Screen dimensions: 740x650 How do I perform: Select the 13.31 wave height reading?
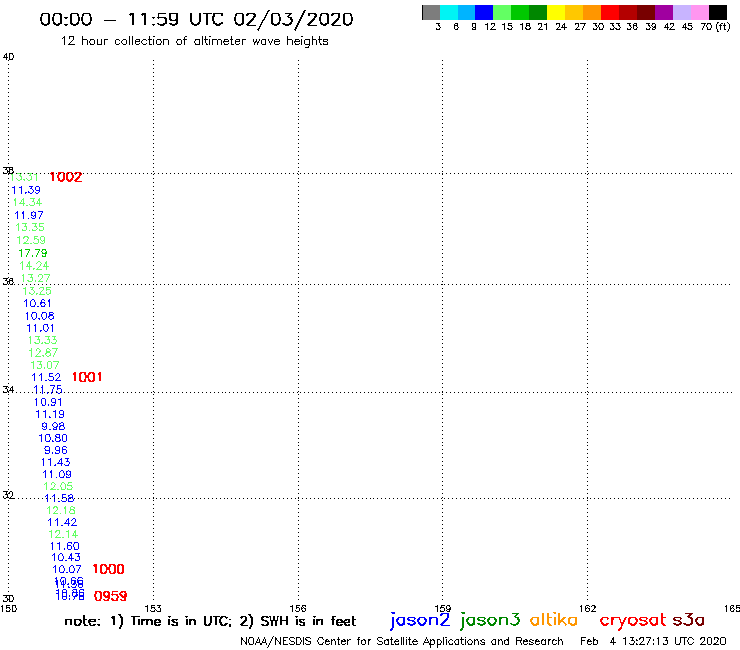click(x=24, y=177)
